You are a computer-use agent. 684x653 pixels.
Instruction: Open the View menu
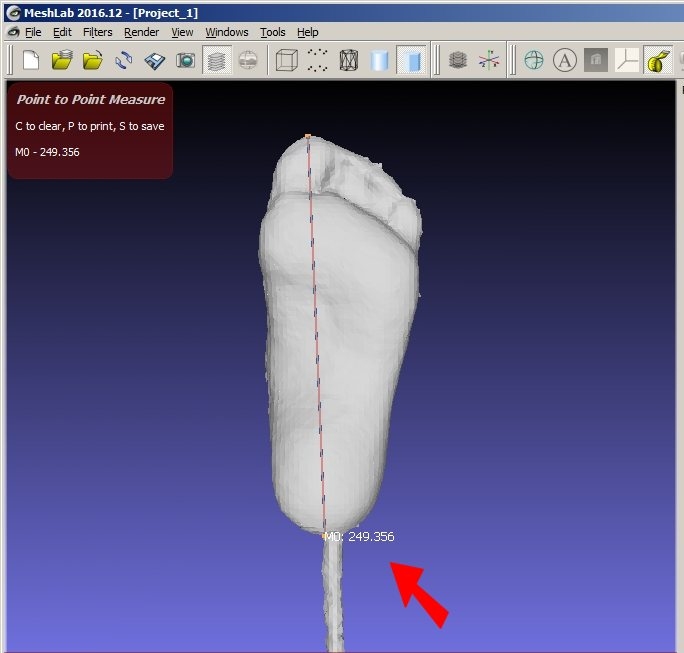click(x=182, y=32)
